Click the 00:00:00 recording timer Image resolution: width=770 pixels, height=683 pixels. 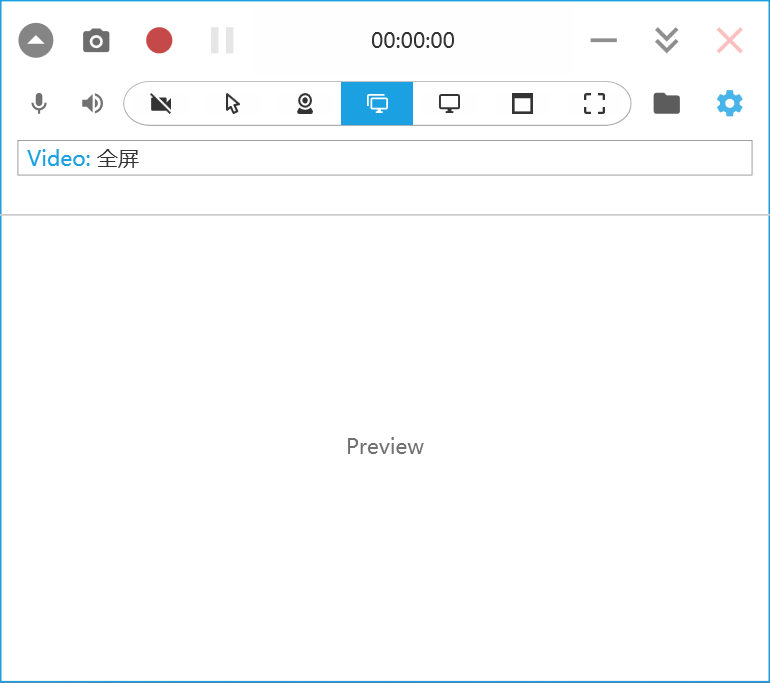[x=412, y=41]
